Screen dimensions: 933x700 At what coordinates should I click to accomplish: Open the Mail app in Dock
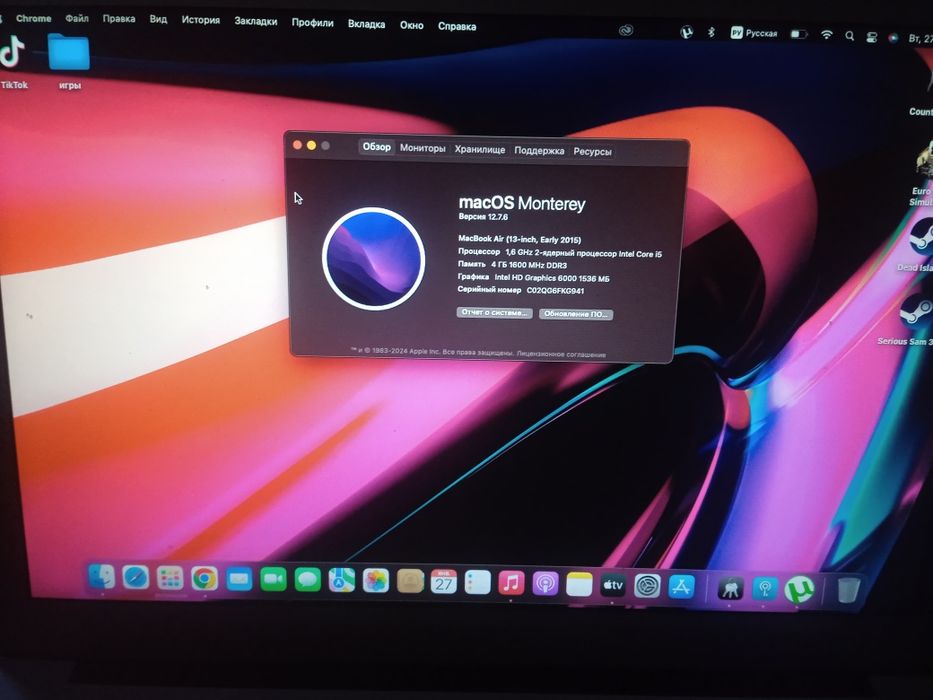click(x=239, y=579)
